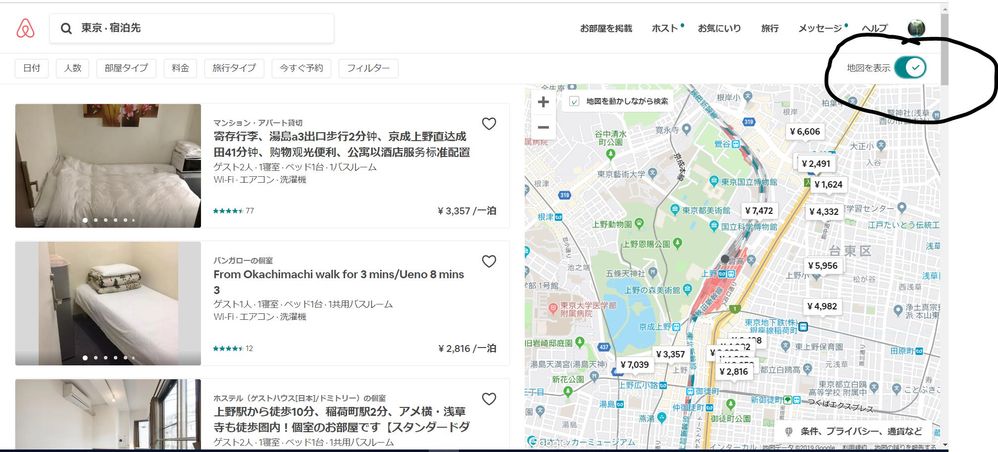
Task: Click the フィルター button
Action: 368,68
